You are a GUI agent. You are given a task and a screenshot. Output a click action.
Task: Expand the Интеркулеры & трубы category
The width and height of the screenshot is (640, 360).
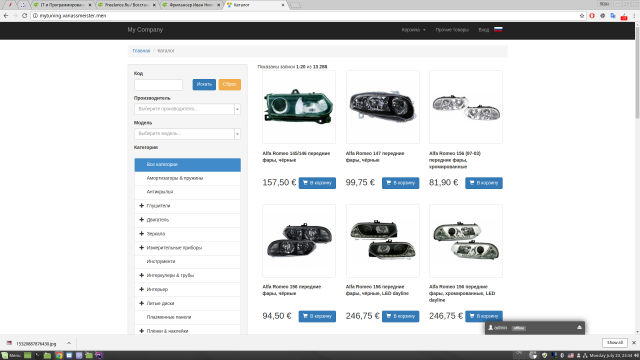point(141,275)
